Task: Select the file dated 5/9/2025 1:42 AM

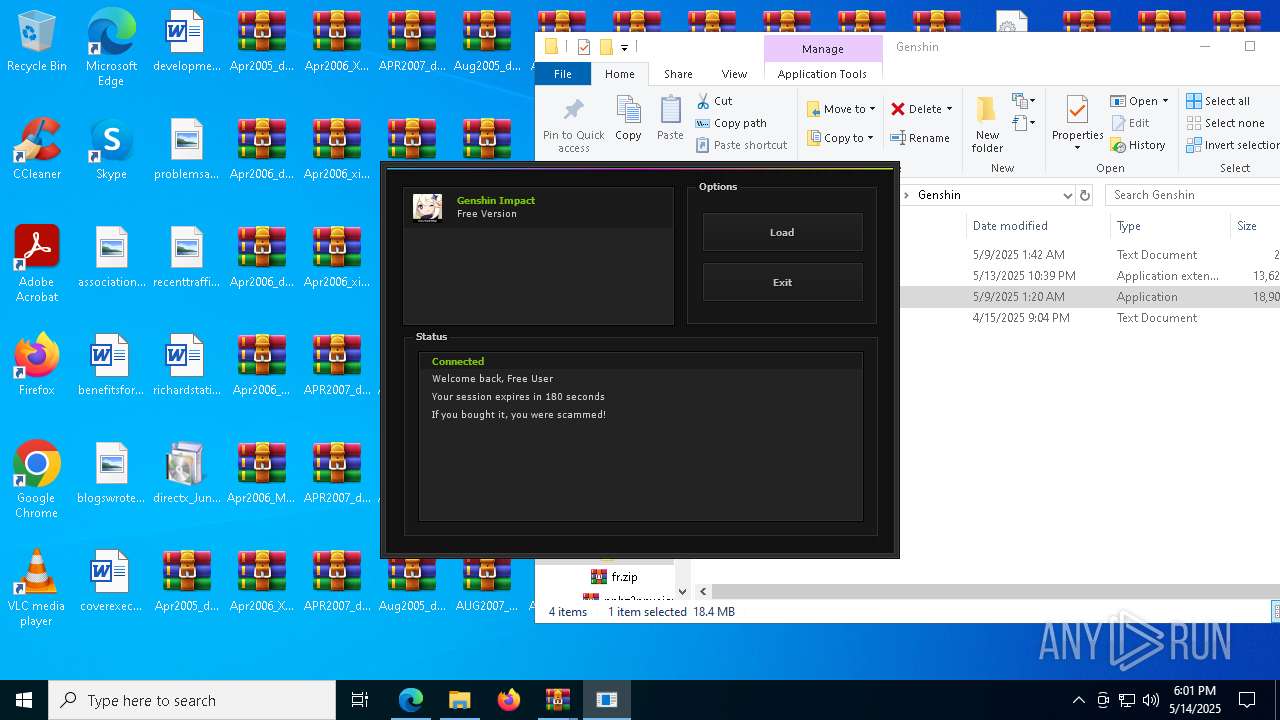Action: (1089, 255)
